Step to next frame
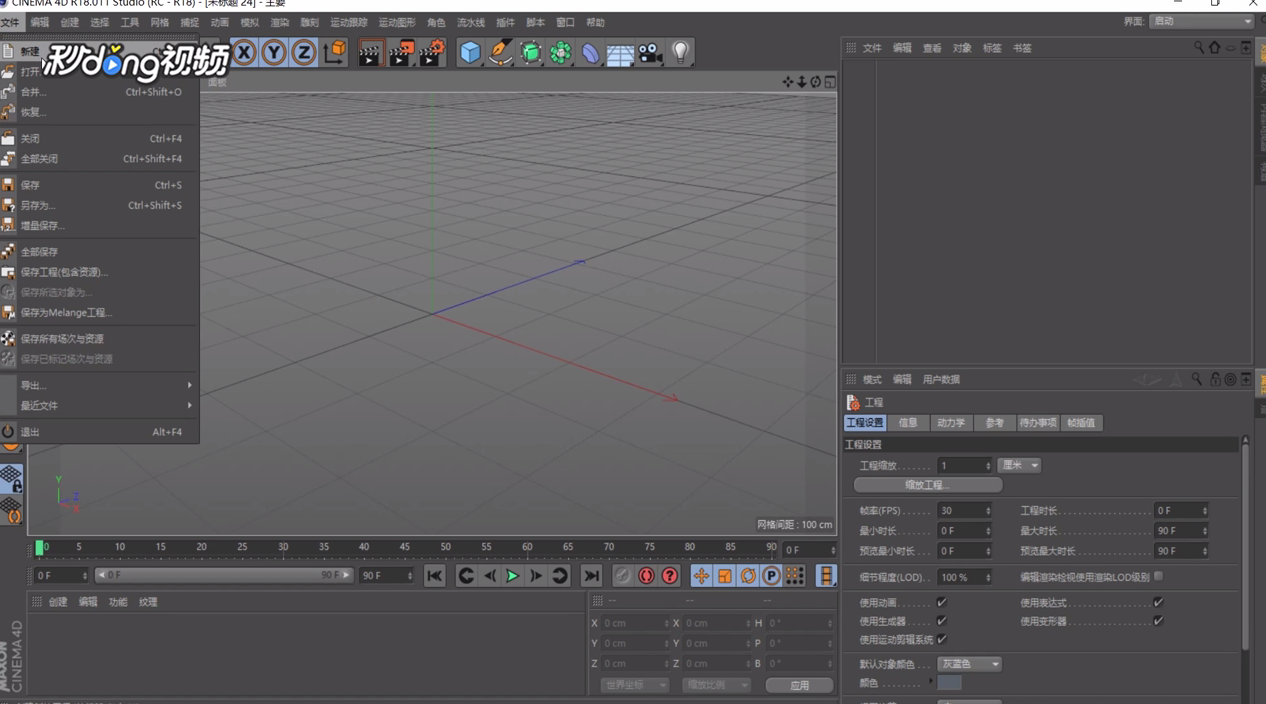 (536, 576)
